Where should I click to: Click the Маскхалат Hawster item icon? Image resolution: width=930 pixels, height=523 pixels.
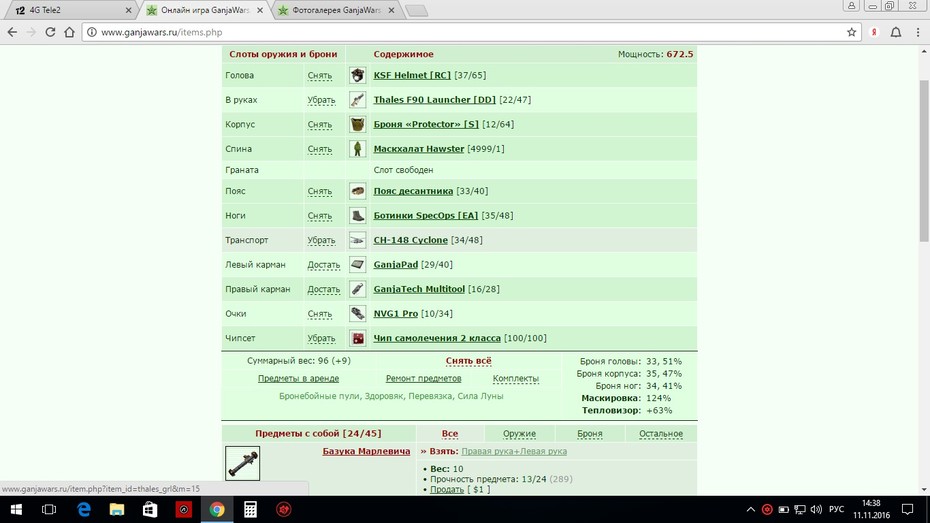(357, 149)
